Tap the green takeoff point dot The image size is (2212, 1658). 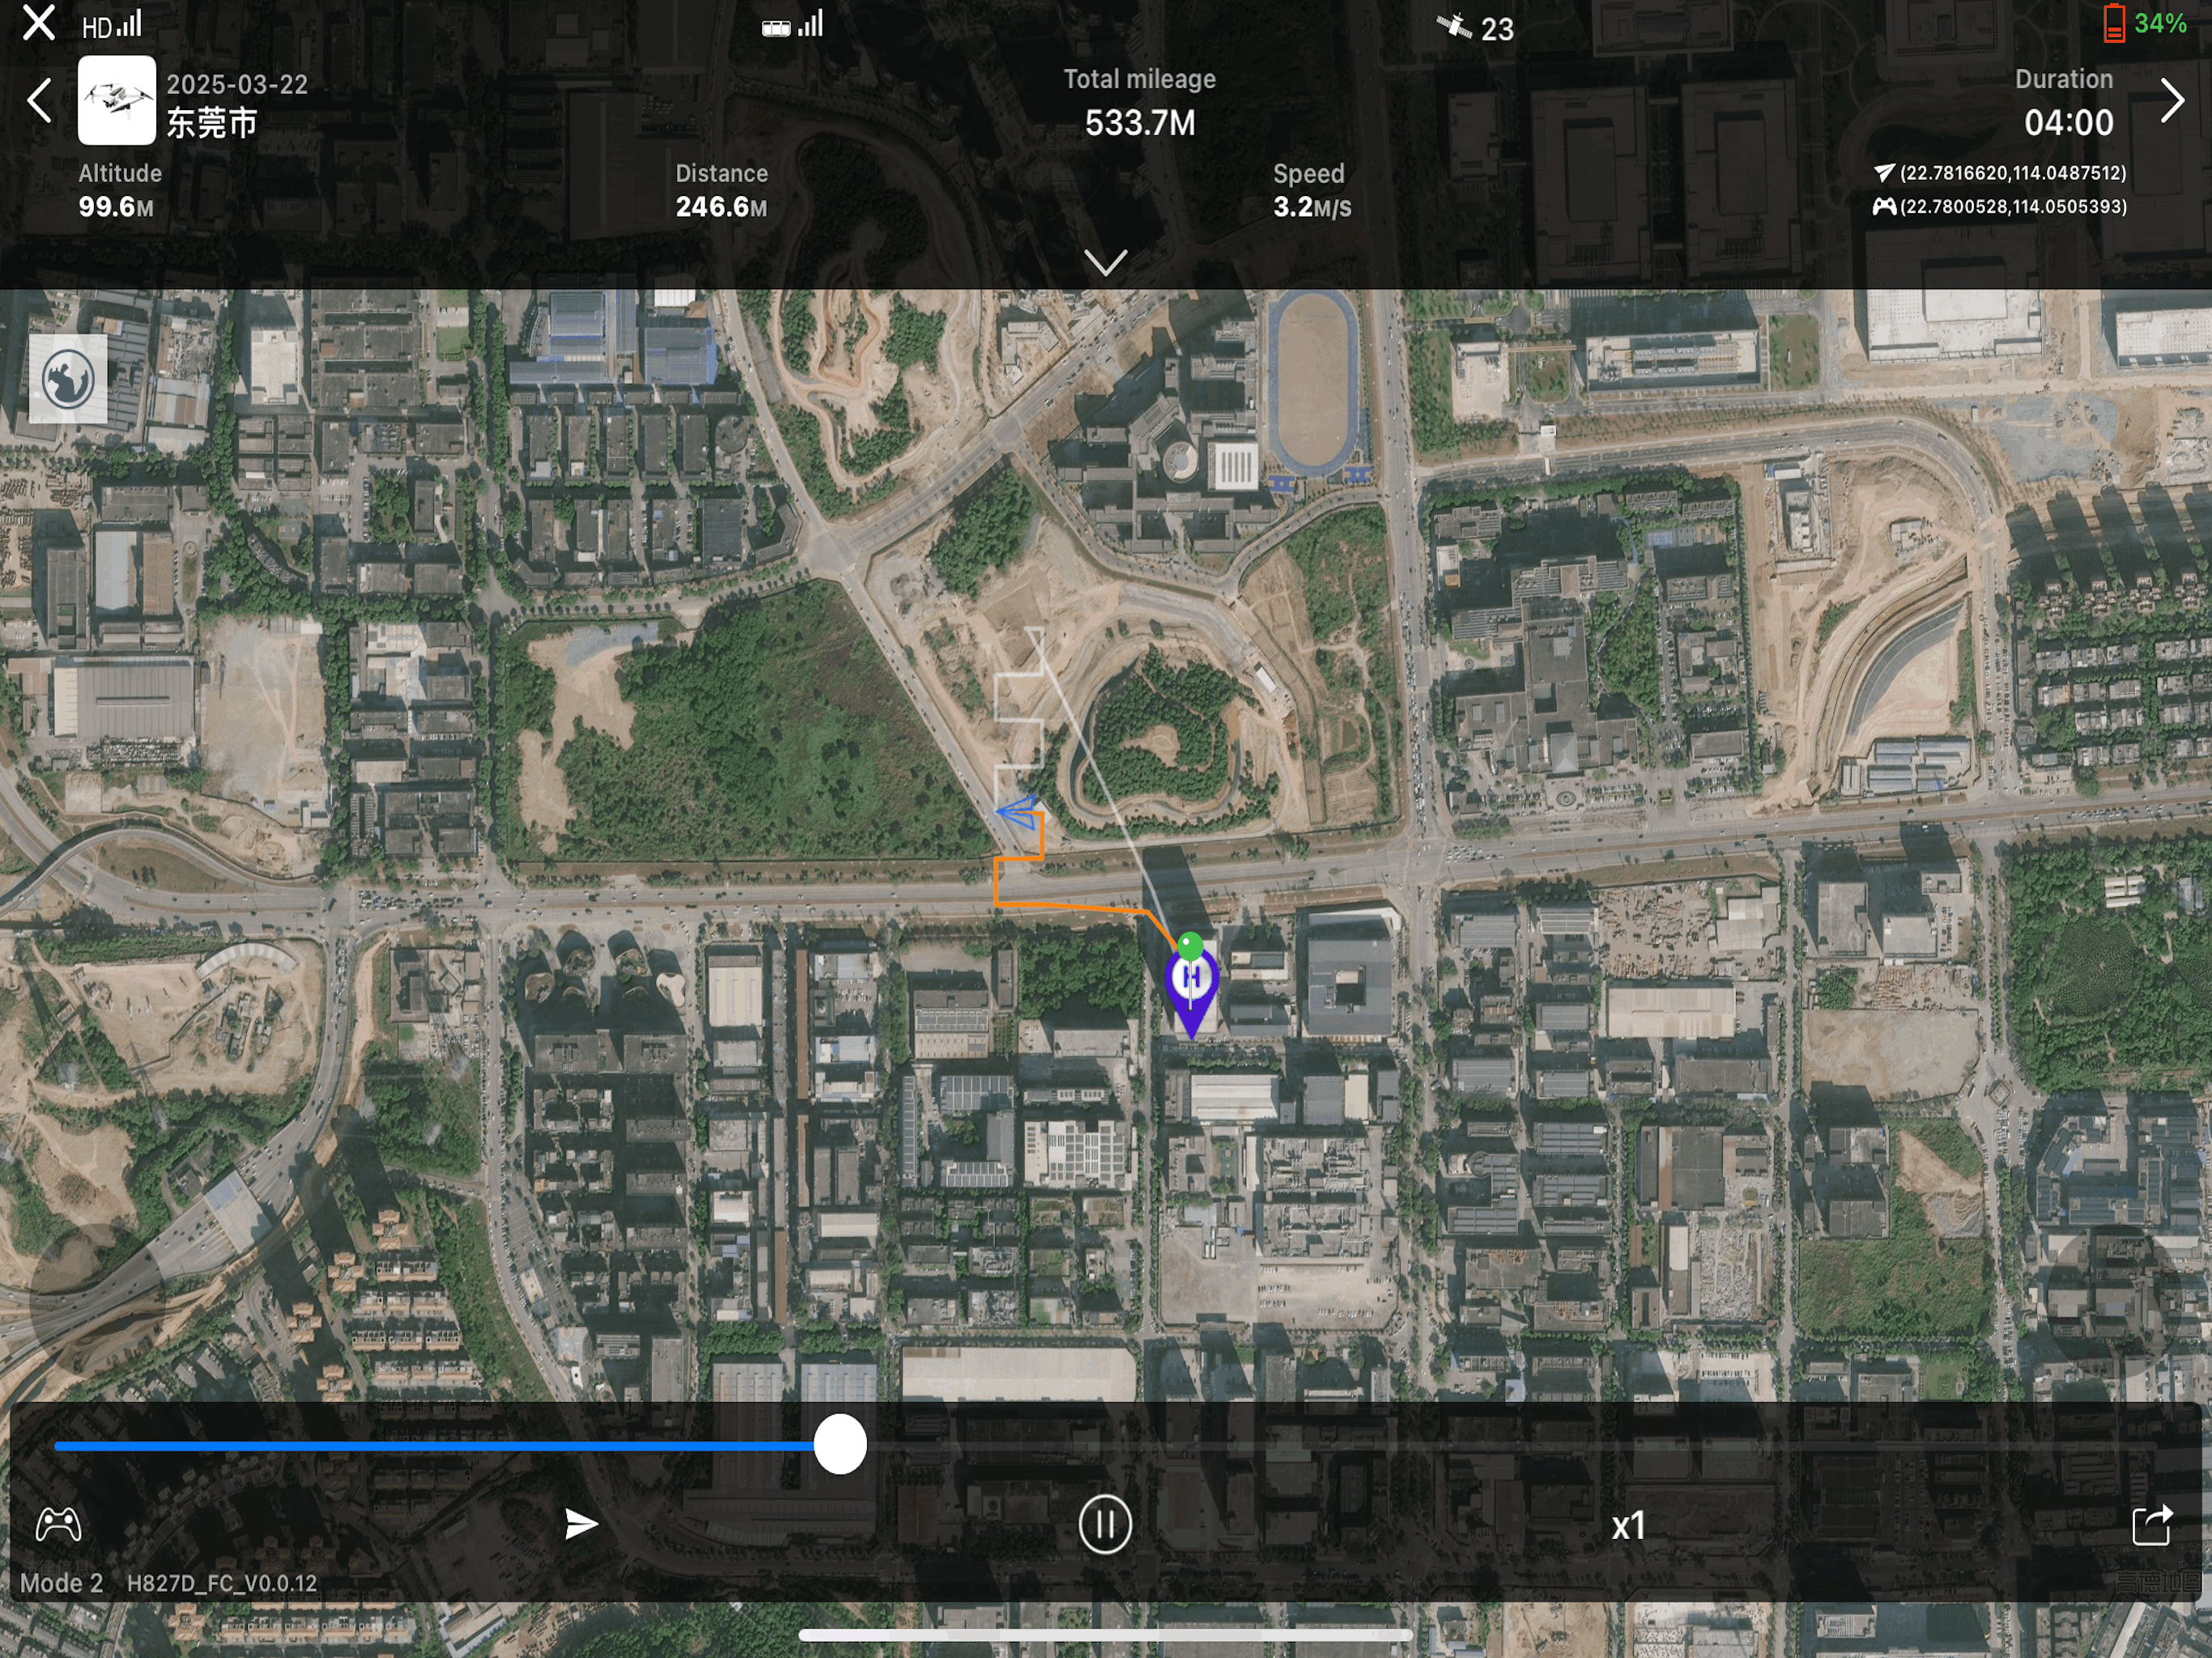1190,944
